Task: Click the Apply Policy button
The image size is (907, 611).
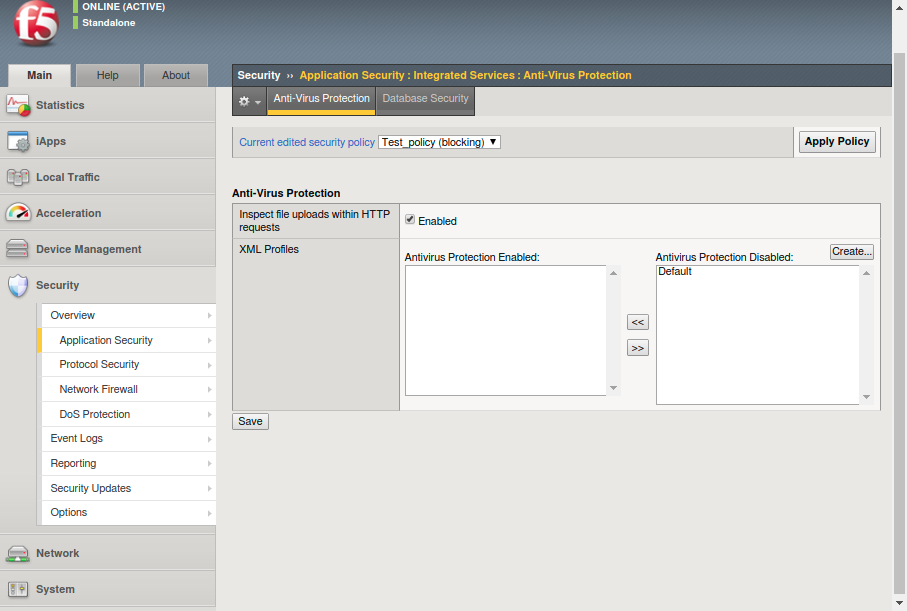Action: click(x=836, y=141)
